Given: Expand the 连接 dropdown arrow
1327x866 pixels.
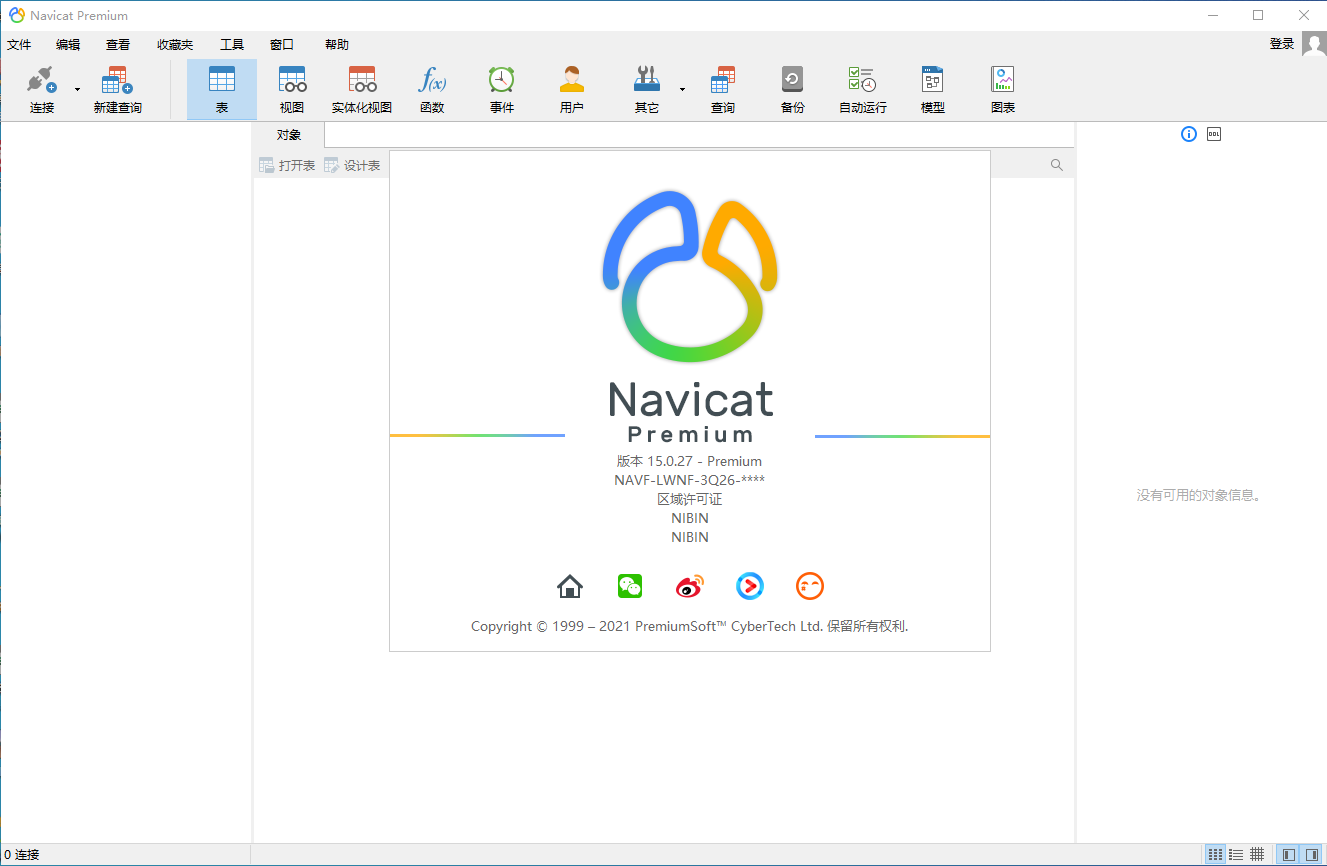Looking at the screenshot, I should pos(77,89).
